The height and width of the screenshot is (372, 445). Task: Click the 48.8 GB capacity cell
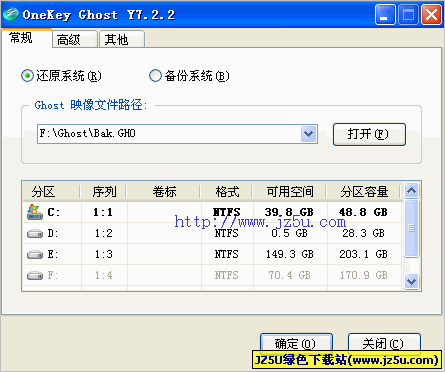[363, 212]
